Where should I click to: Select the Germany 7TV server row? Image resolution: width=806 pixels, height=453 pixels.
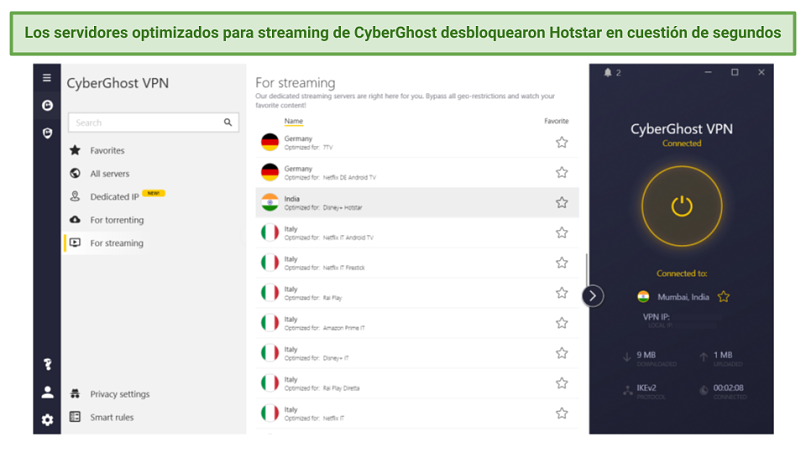click(x=417, y=142)
